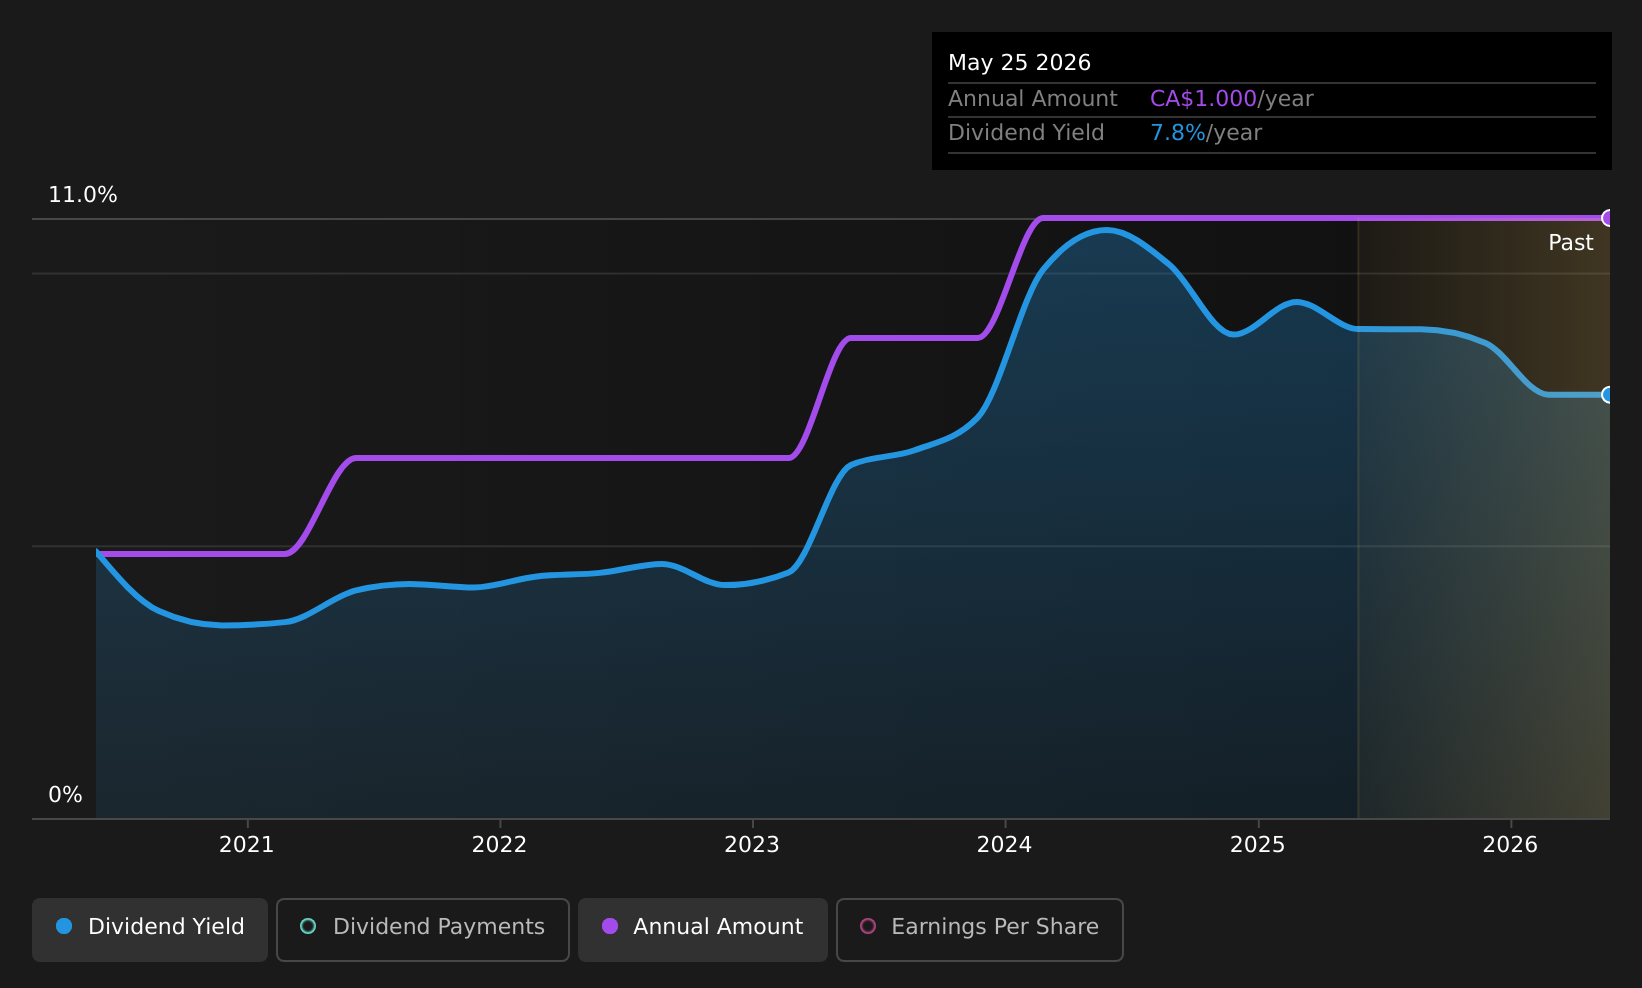Screen dimensions: 1642x988
Task: Click the 2025 x-axis label
Action: coord(1257,845)
